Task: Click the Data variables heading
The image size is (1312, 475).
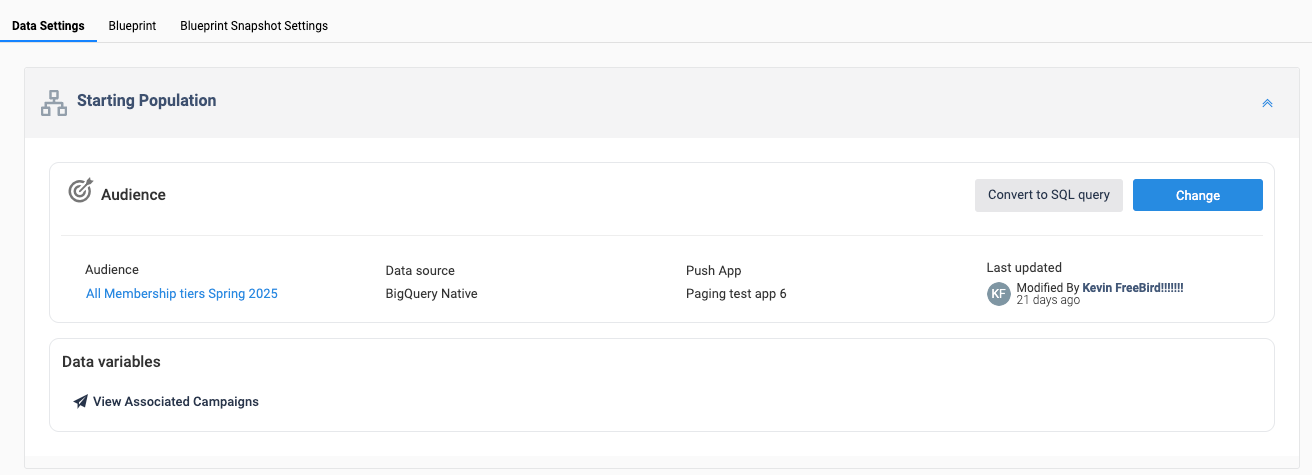Action: coord(111,362)
